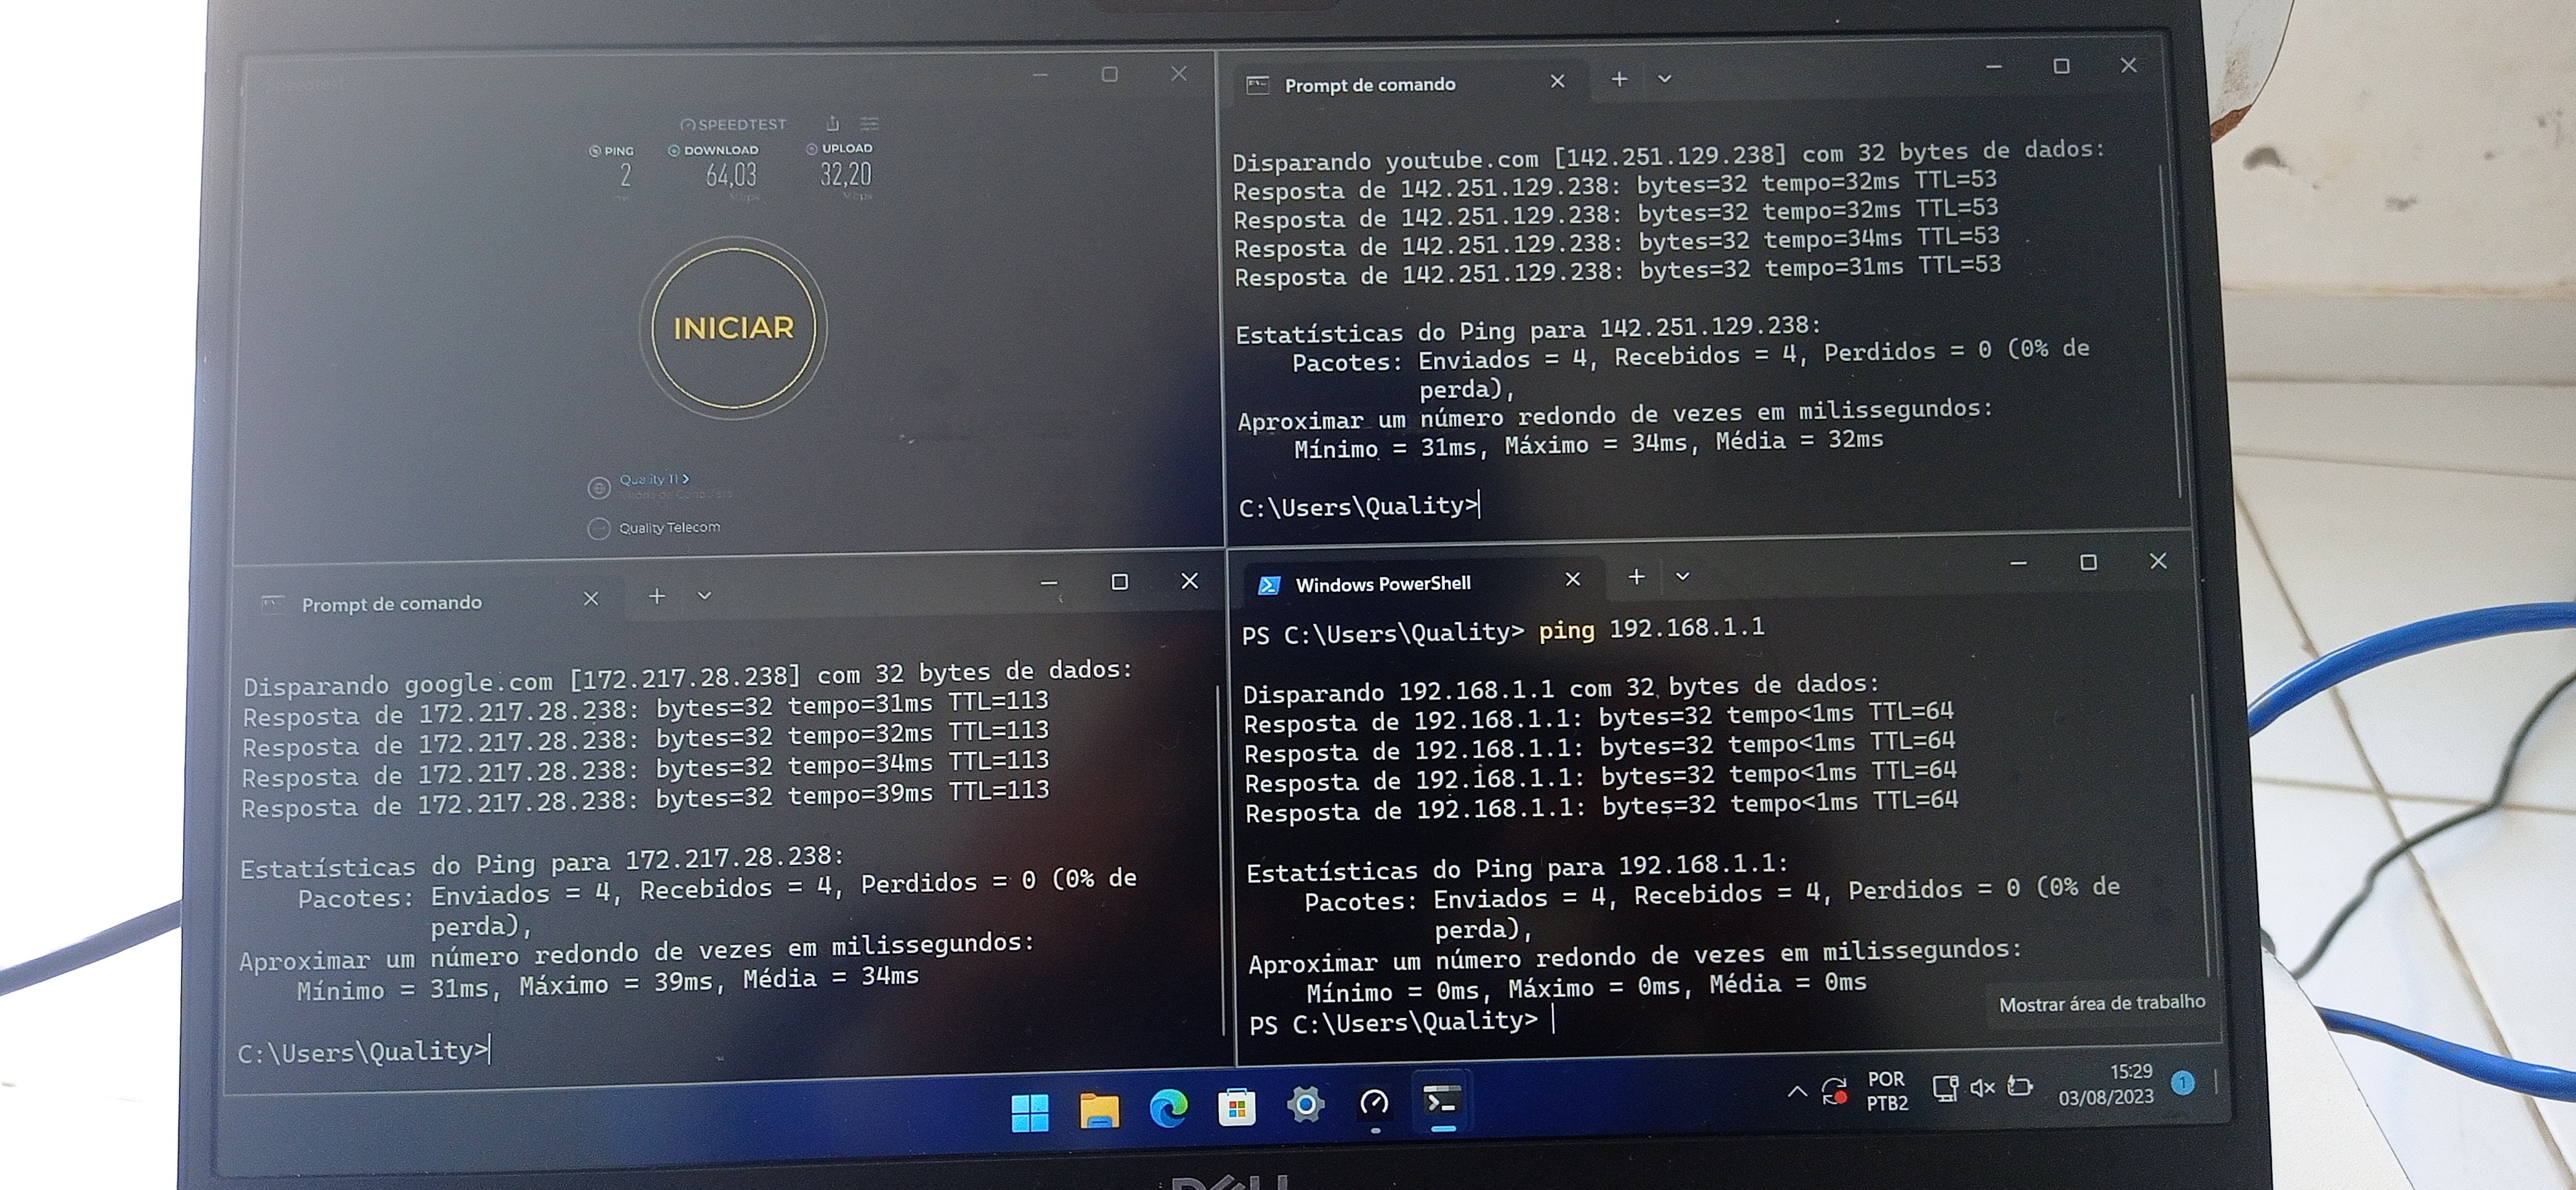Open the new-tab dropdown in youtube ping window

(1664, 78)
